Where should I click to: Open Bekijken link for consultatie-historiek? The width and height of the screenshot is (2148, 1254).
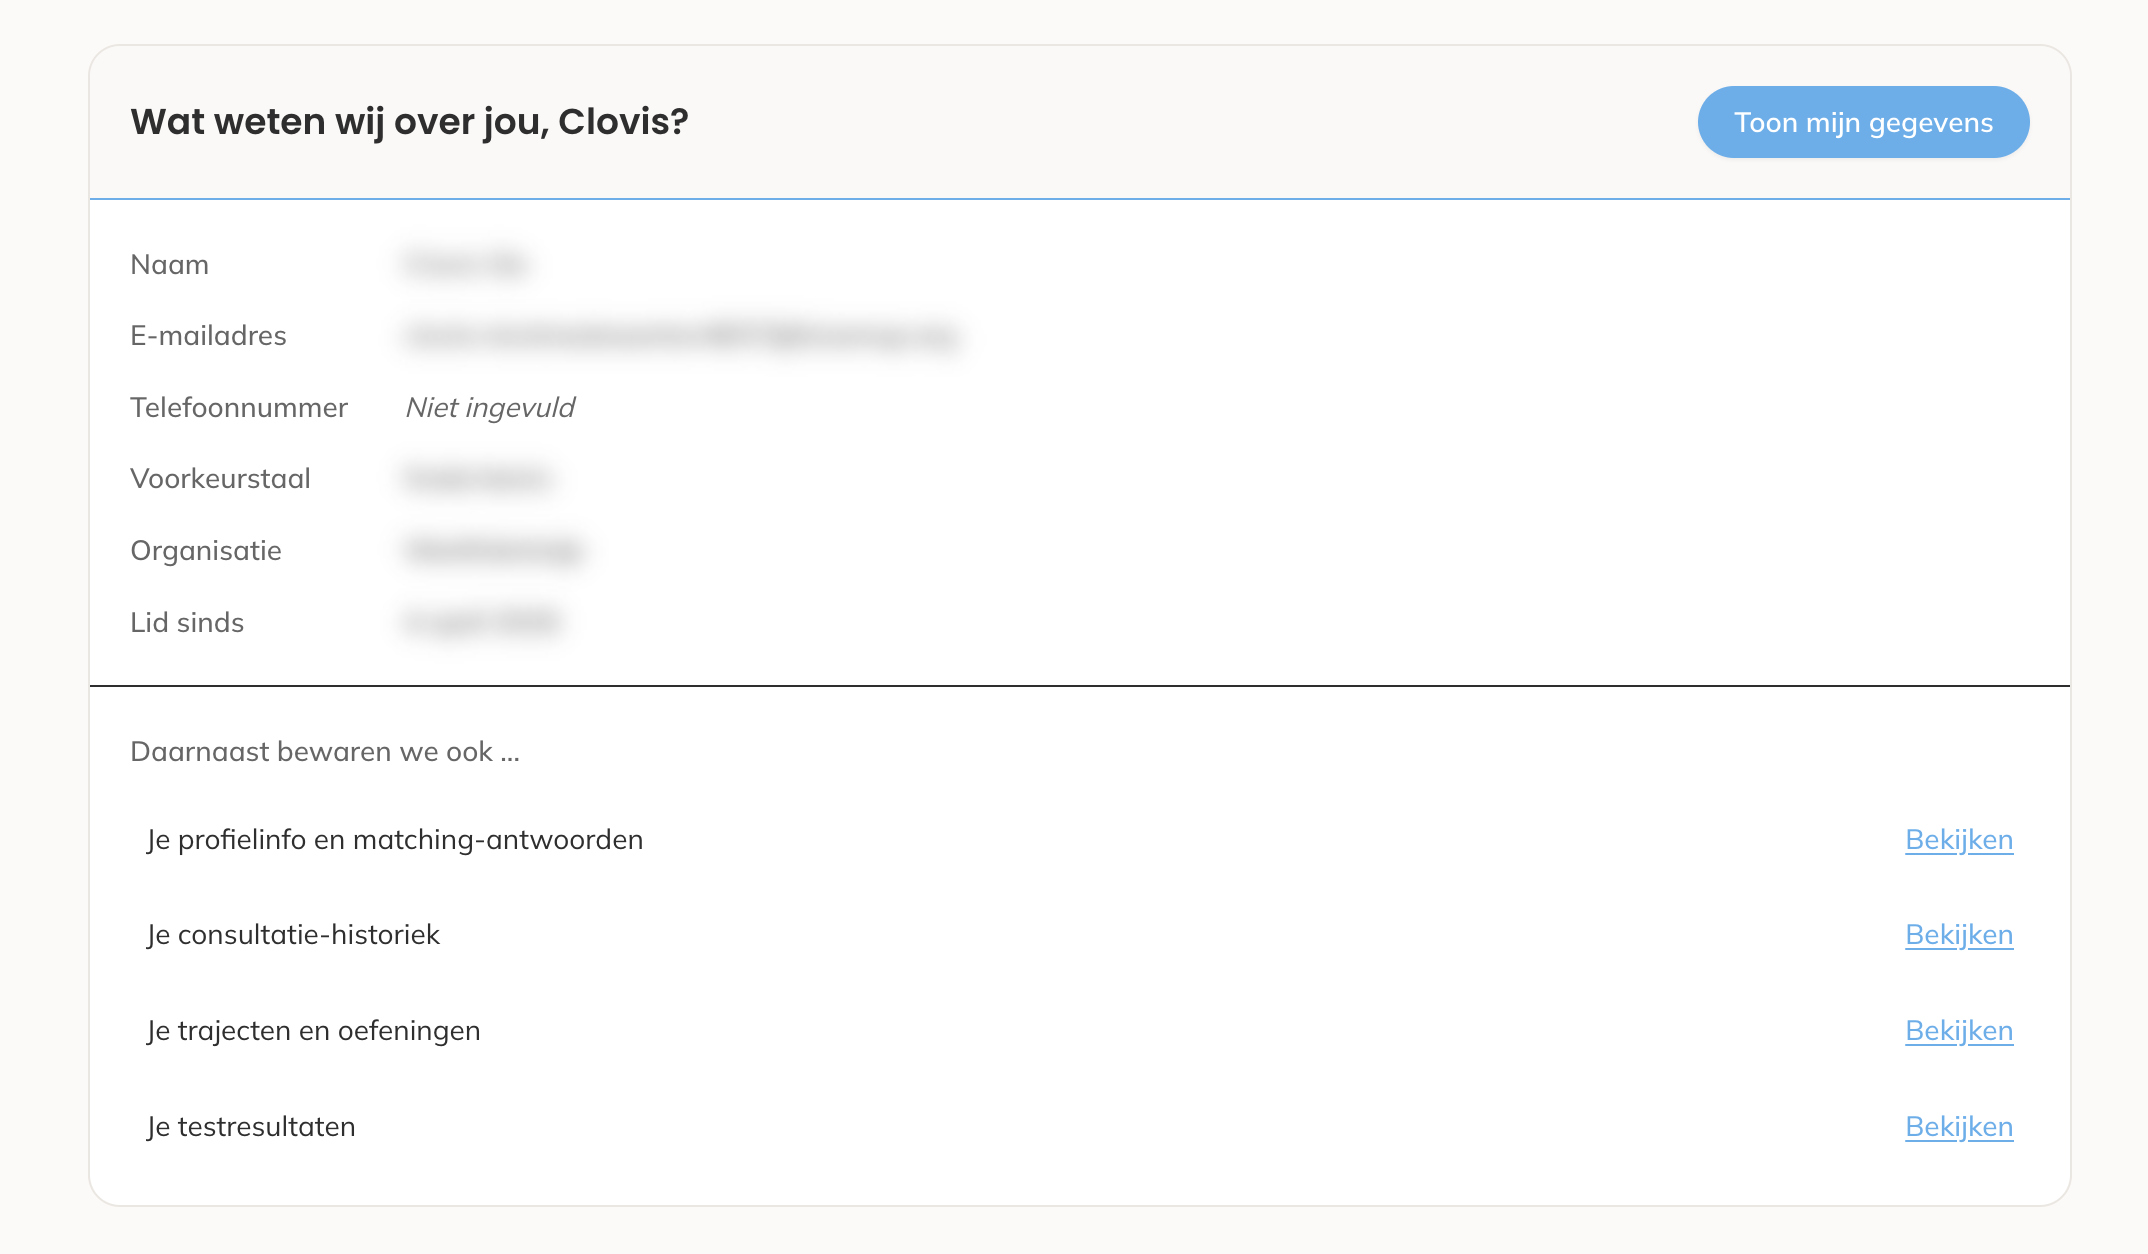[1959, 935]
